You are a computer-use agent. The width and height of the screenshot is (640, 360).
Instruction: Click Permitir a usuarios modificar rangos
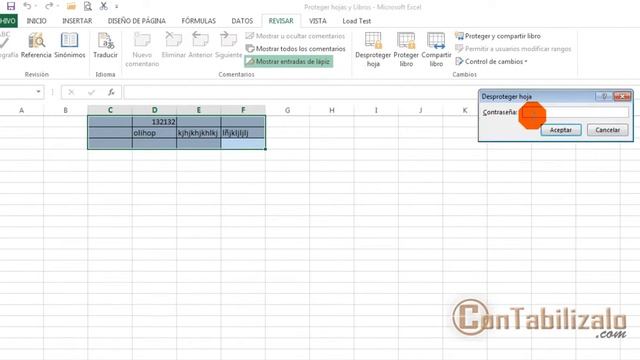click(513, 49)
